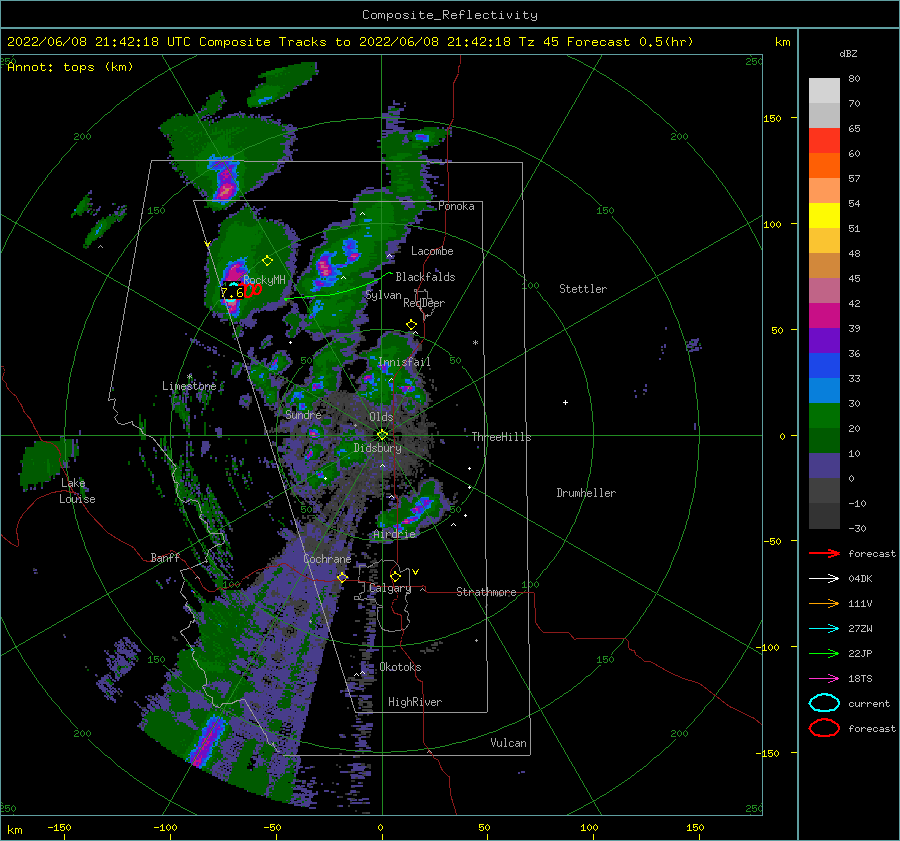Click the Composite_Reflectivity title

(x=450, y=15)
